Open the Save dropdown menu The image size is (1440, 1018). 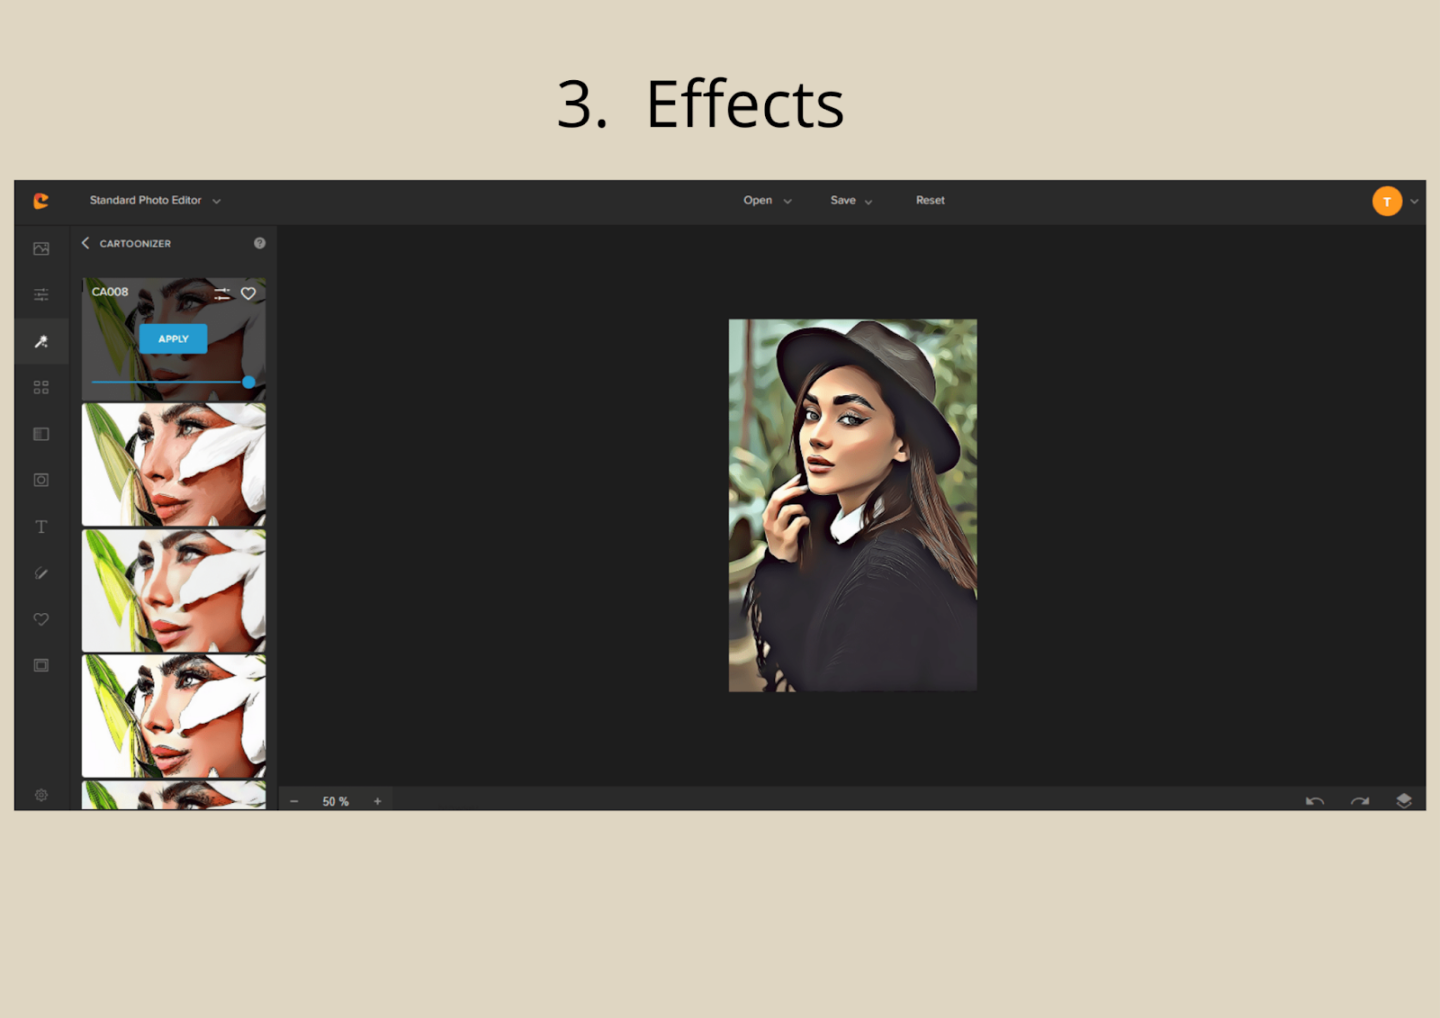click(x=851, y=200)
